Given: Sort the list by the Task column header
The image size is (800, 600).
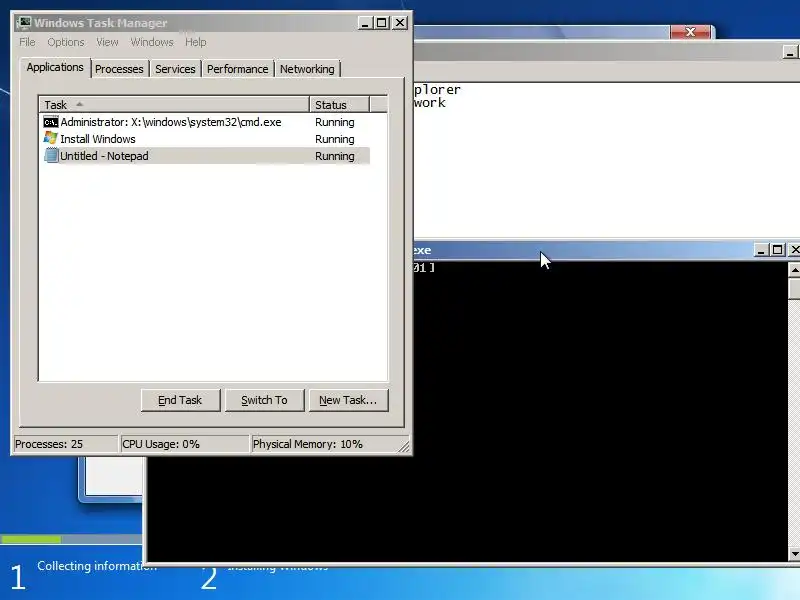Looking at the screenshot, I should point(174,105).
